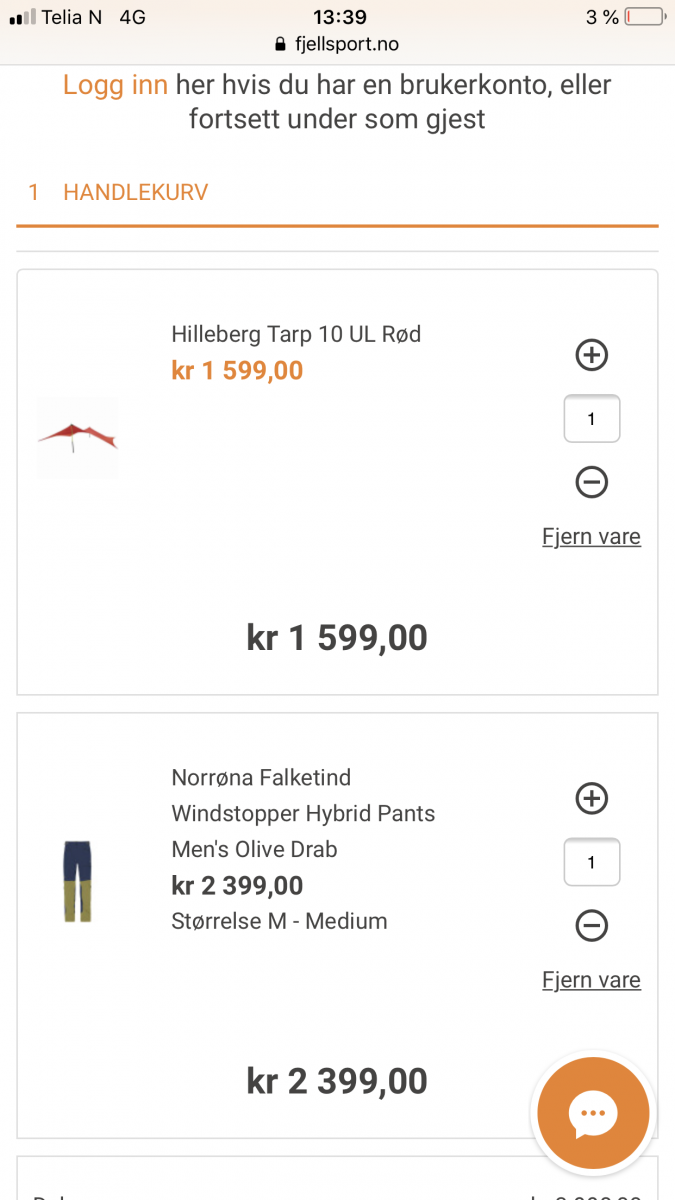Screen dimensions: 675x1200
Task: Tap the 13:39 clock in status bar
Action: pos(339,17)
